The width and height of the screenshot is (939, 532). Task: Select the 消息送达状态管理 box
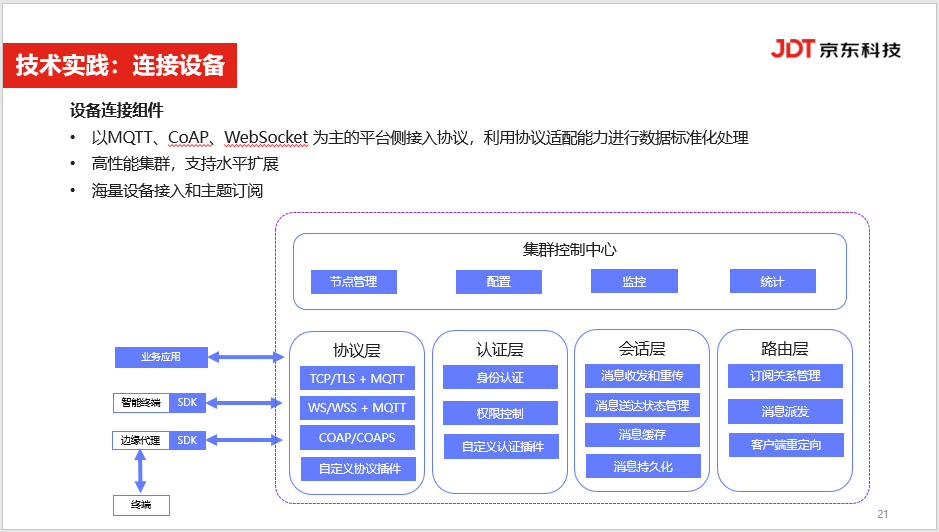(643, 406)
